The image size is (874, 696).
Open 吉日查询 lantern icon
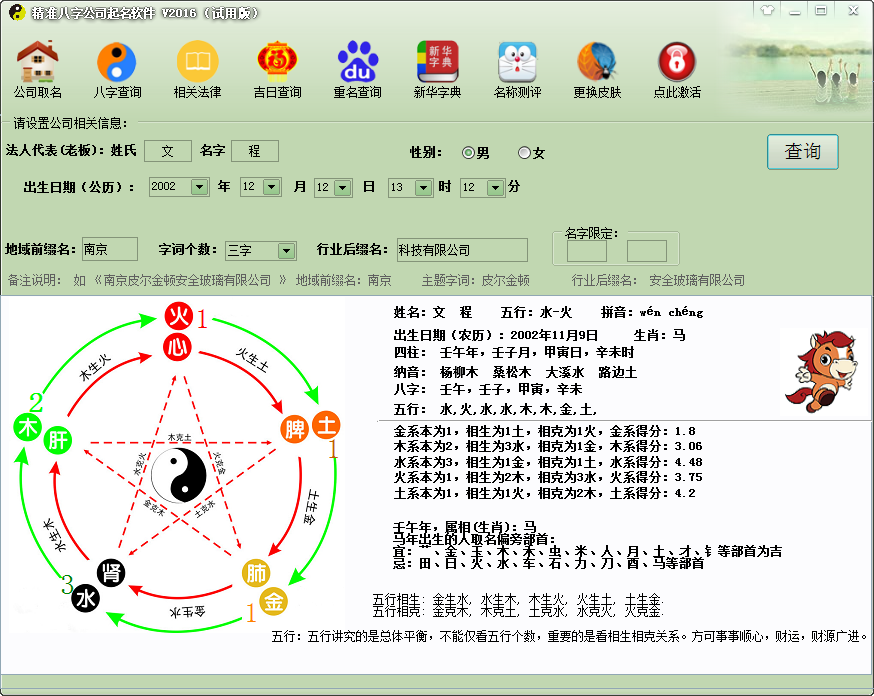point(277,62)
